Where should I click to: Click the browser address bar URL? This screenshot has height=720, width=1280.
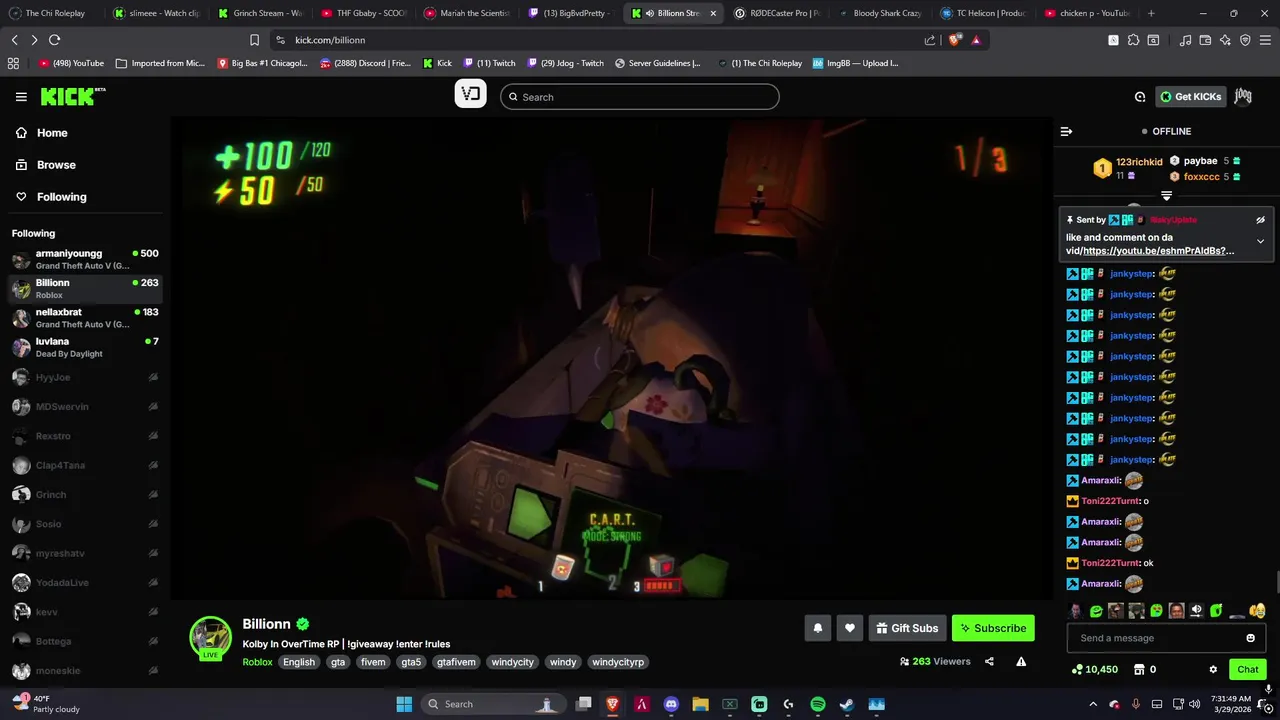tap(330, 40)
